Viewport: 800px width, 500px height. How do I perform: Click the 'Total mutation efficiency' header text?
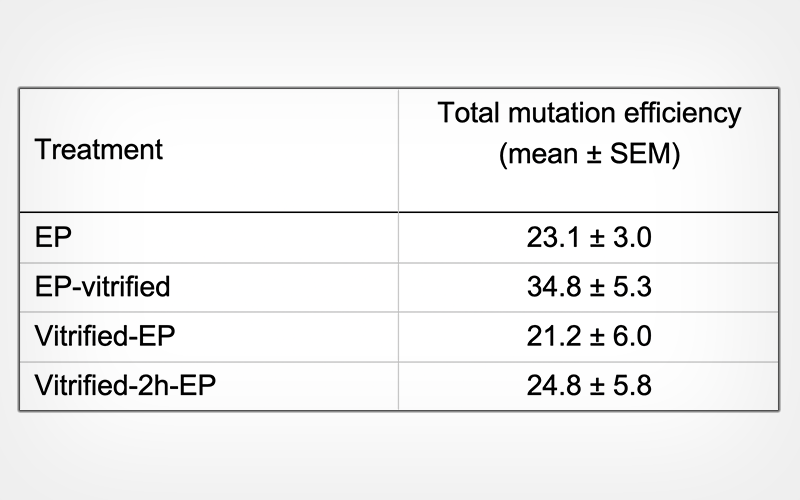pos(589,113)
